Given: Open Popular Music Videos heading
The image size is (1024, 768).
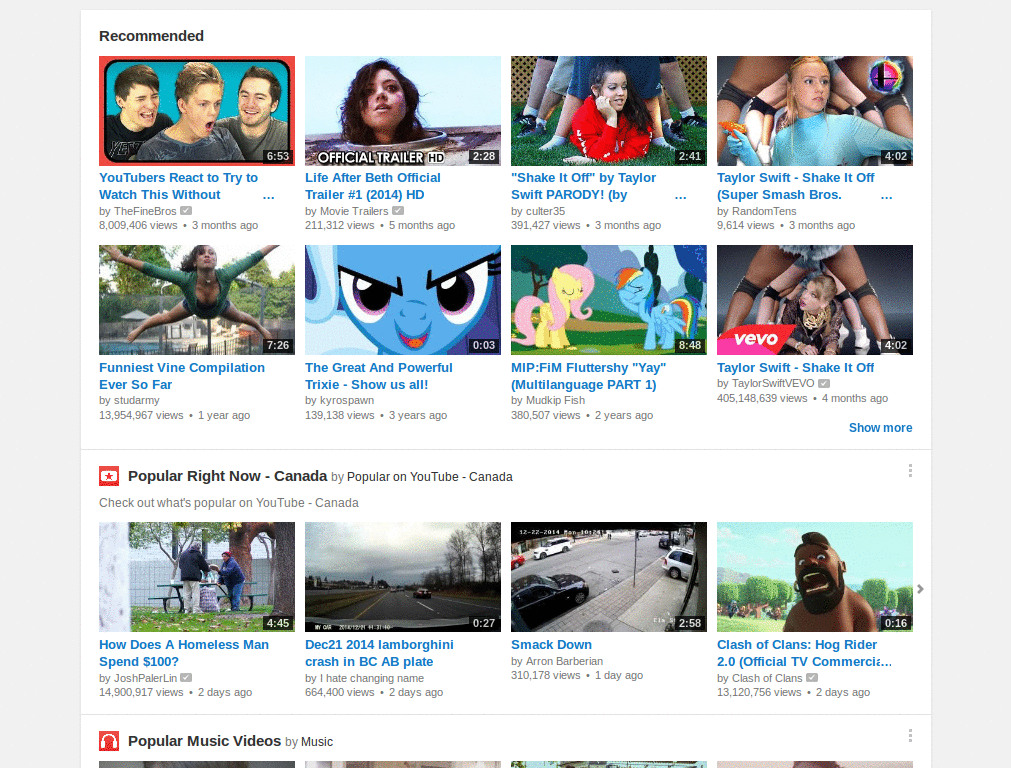Looking at the screenshot, I should coord(204,741).
